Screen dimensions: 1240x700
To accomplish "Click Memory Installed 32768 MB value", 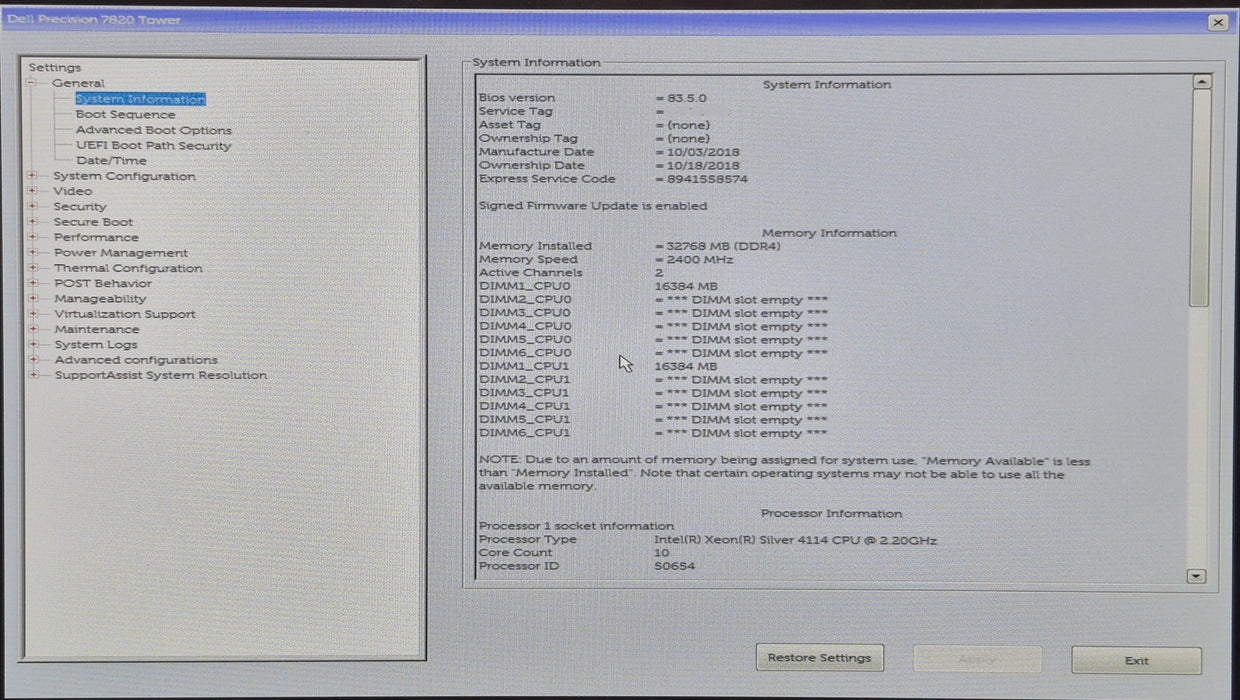I will pos(725,246).
